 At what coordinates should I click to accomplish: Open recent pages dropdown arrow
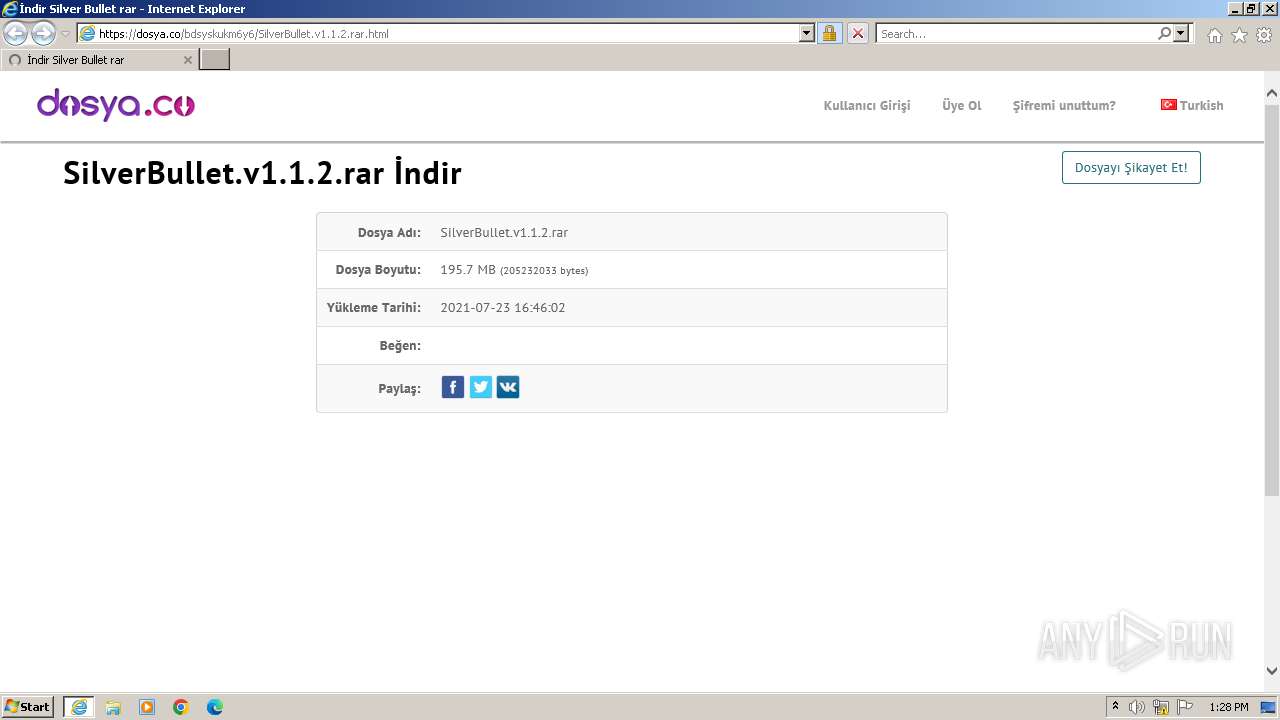[x=65, y=34]
